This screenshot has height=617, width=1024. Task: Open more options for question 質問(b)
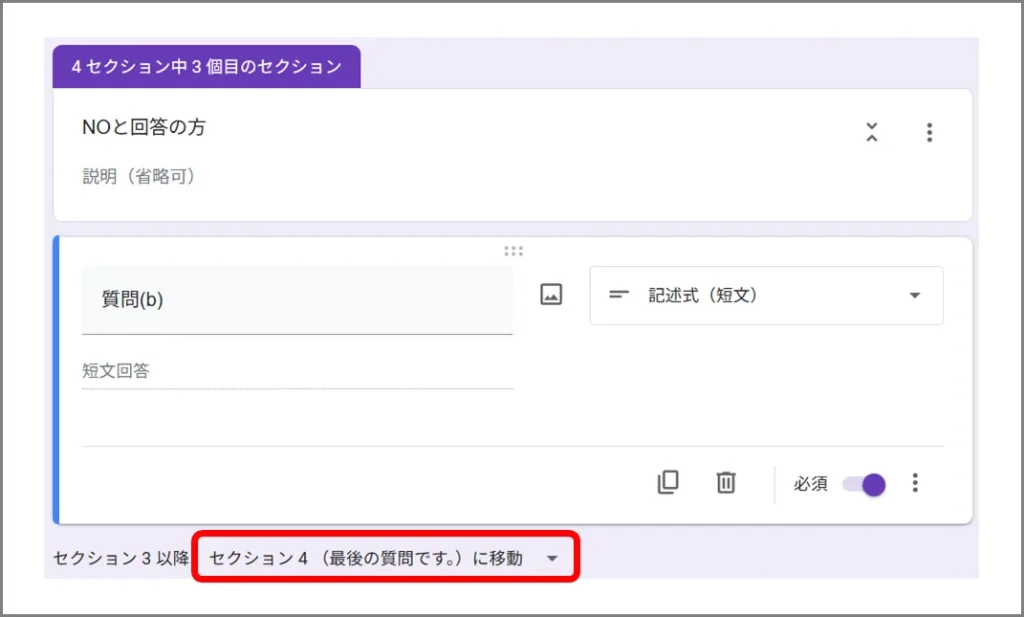914,484
